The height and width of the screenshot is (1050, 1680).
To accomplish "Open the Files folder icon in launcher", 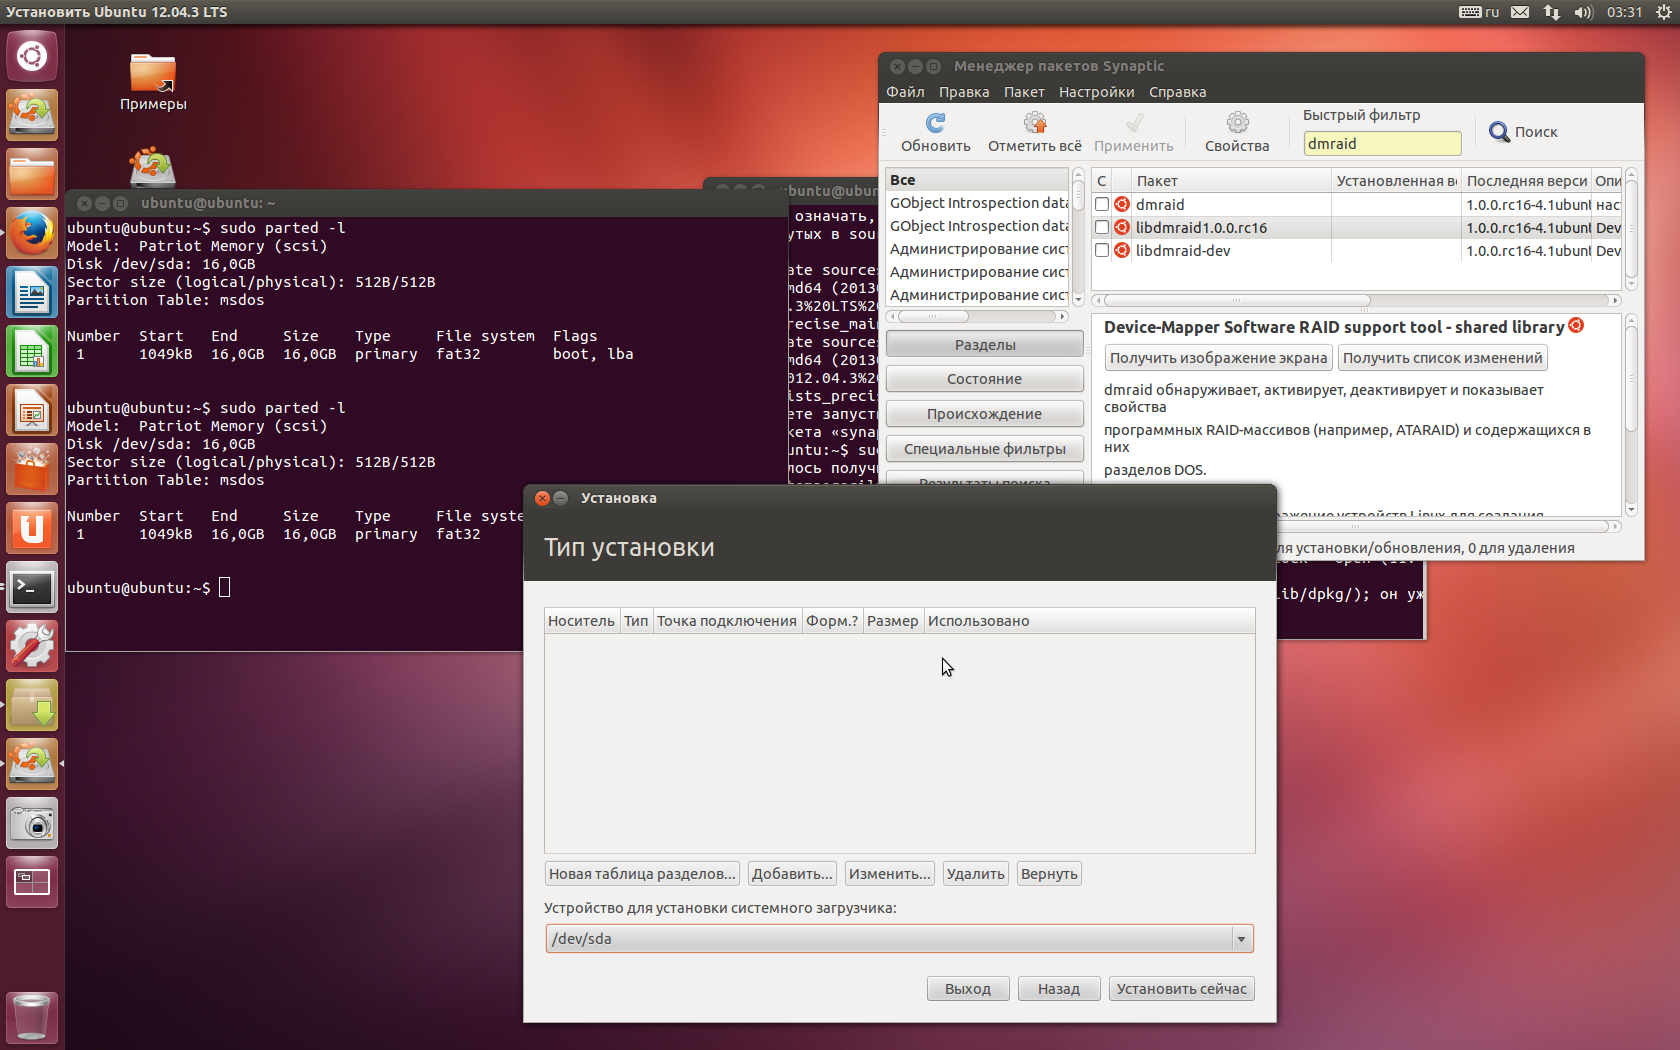I will [x=32, y=174].
